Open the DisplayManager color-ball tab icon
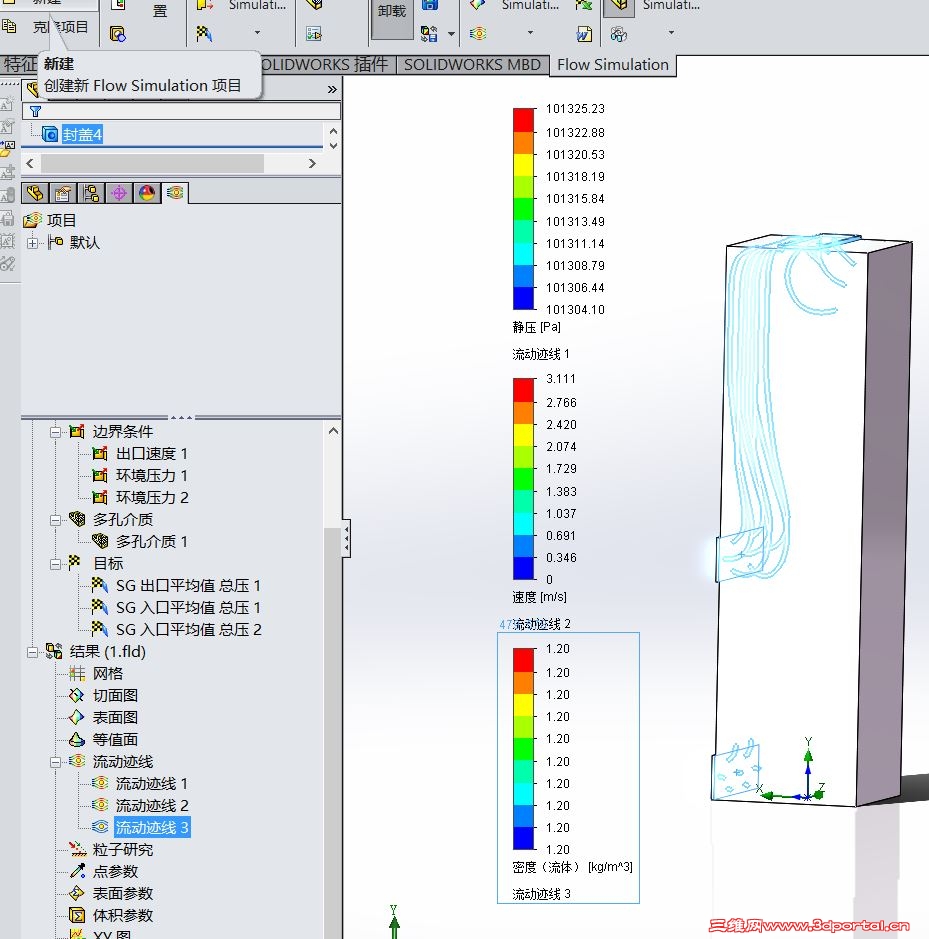Screen dimensions: 929x939 [147, 193]
